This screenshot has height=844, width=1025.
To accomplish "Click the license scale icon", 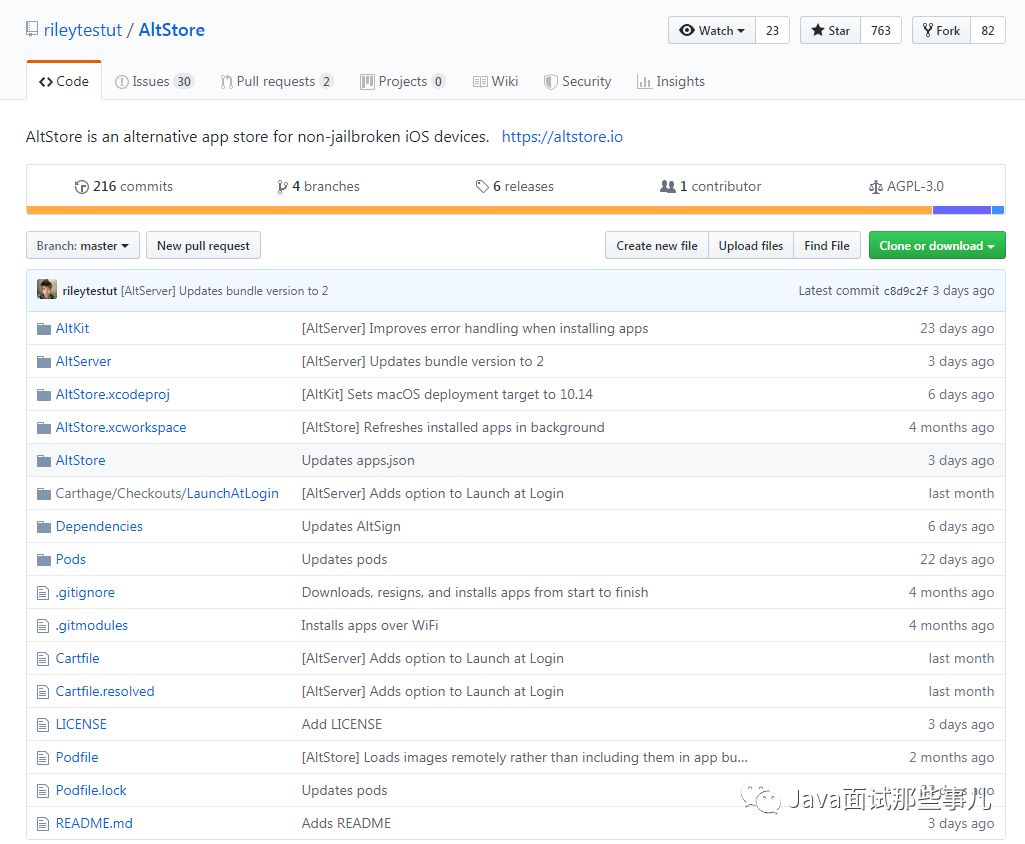I will (875, 187).
